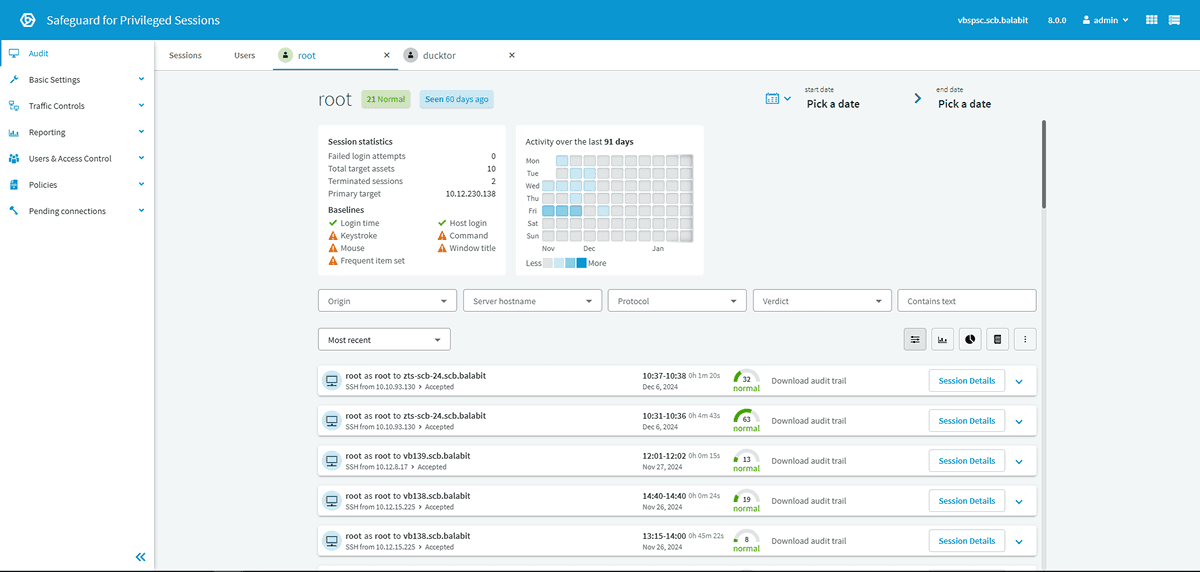Pick a start date field

833,104
